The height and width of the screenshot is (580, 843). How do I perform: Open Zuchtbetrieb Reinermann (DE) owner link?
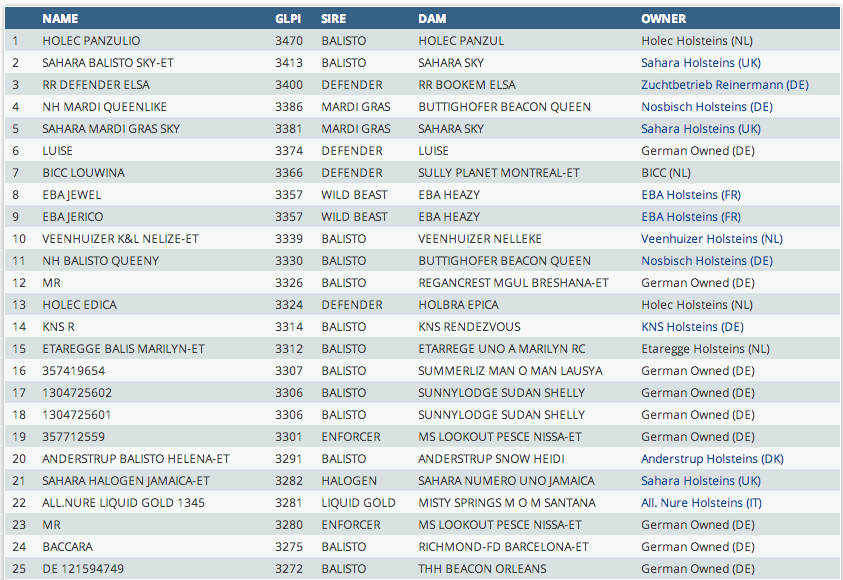(x=725, y=85)
